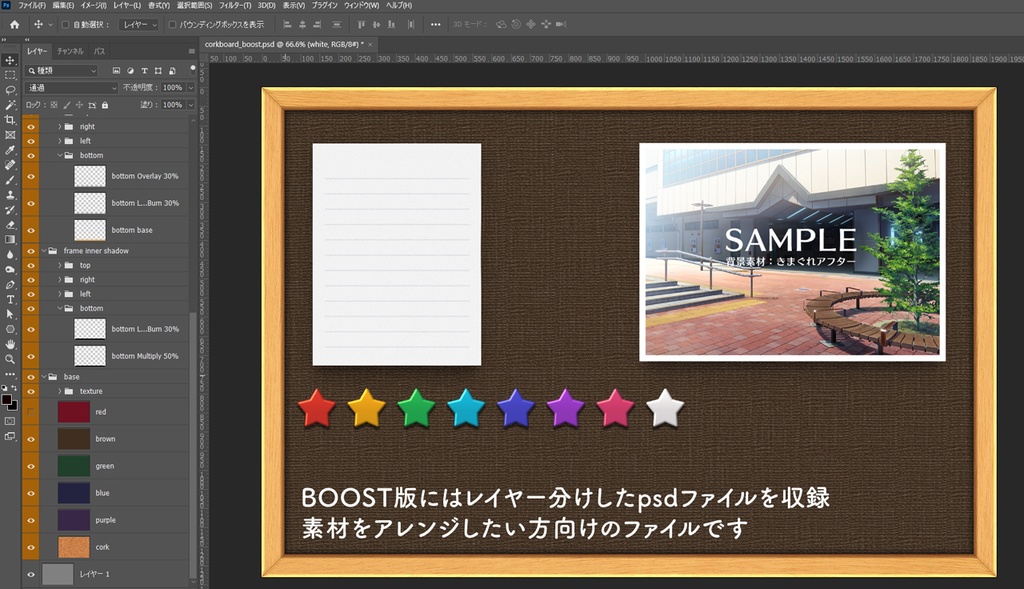Click align left edges icon
1024x589 pixels.
click(x=287, y=25)
